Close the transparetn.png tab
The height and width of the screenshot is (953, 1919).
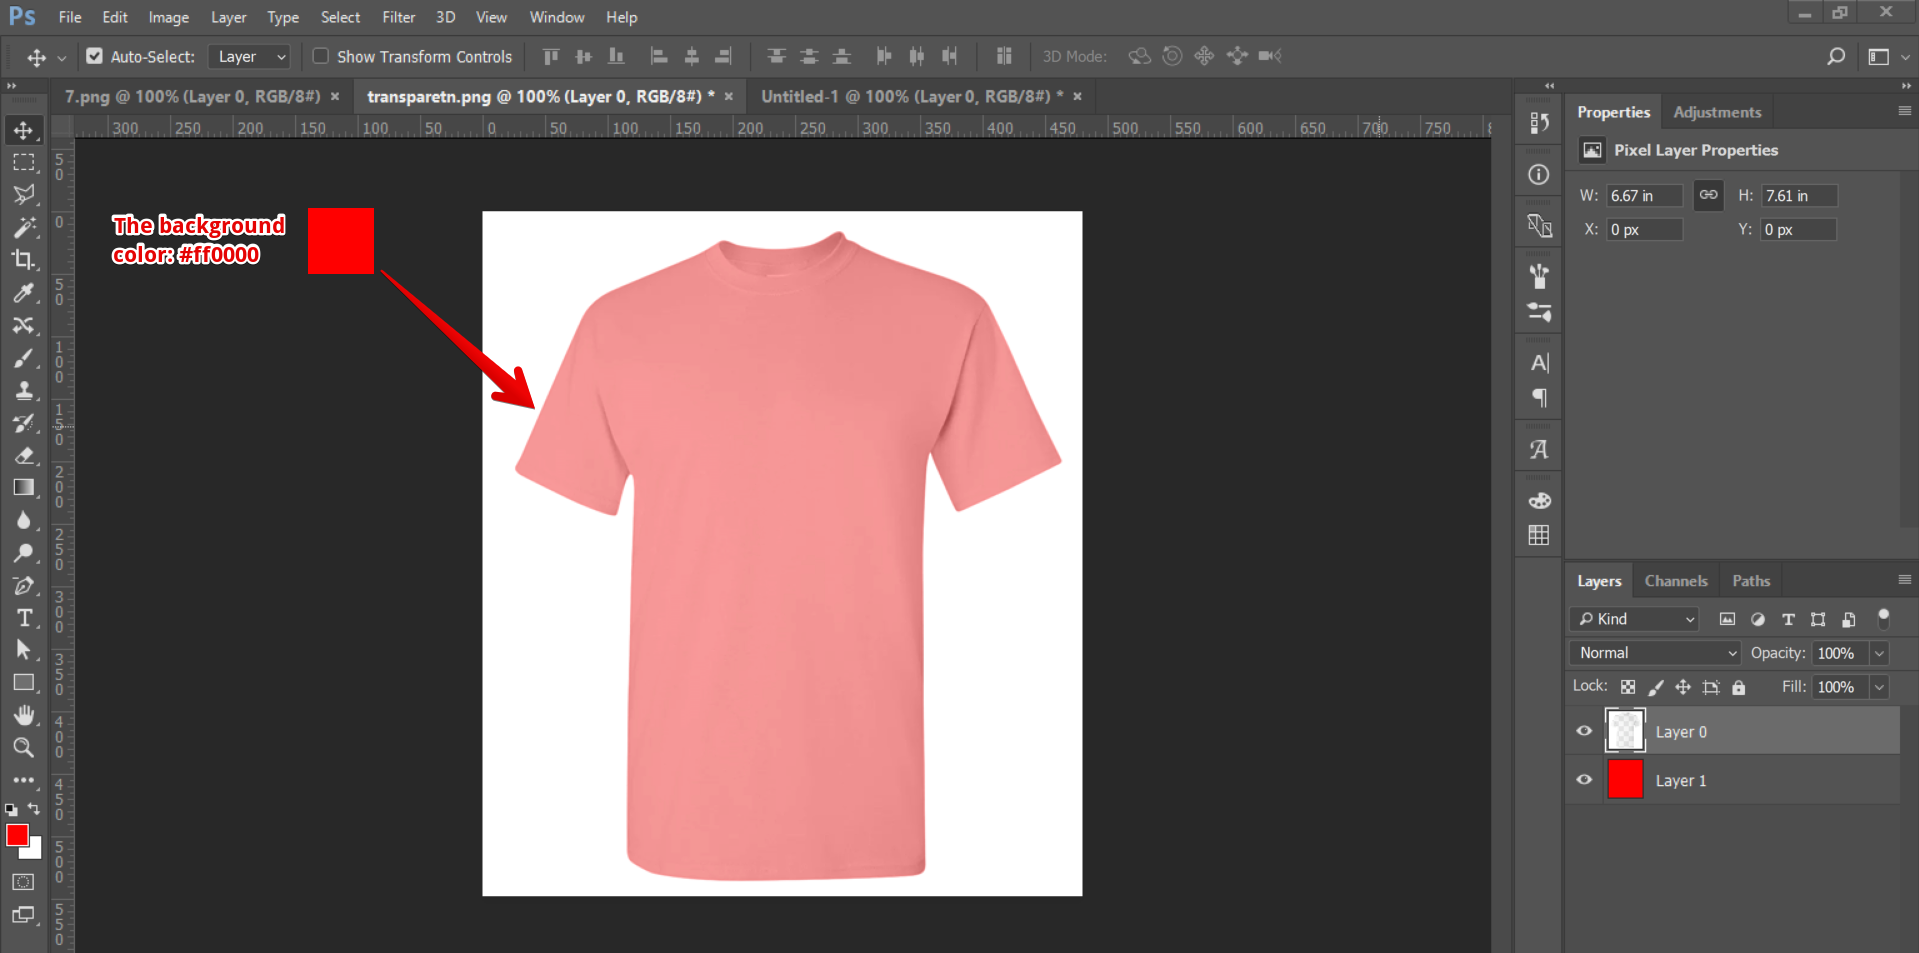pyautogui.click(x=729, y=96)
